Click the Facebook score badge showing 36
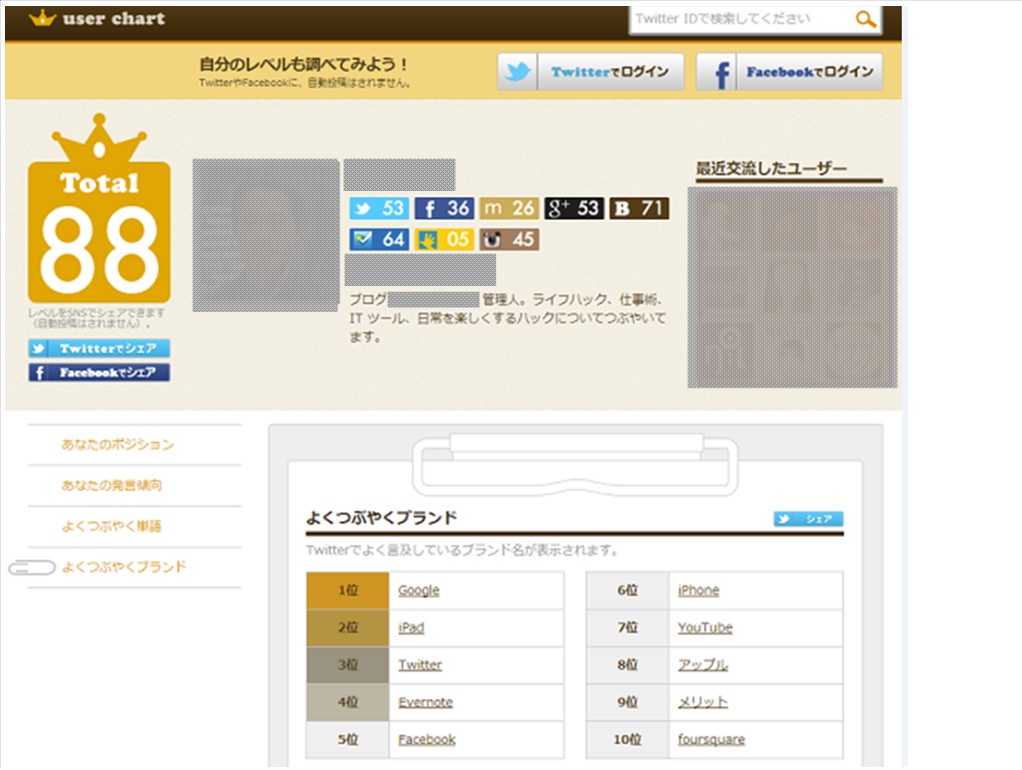The height and width of the screenshot is (770, 1022). tap(444, 208)
